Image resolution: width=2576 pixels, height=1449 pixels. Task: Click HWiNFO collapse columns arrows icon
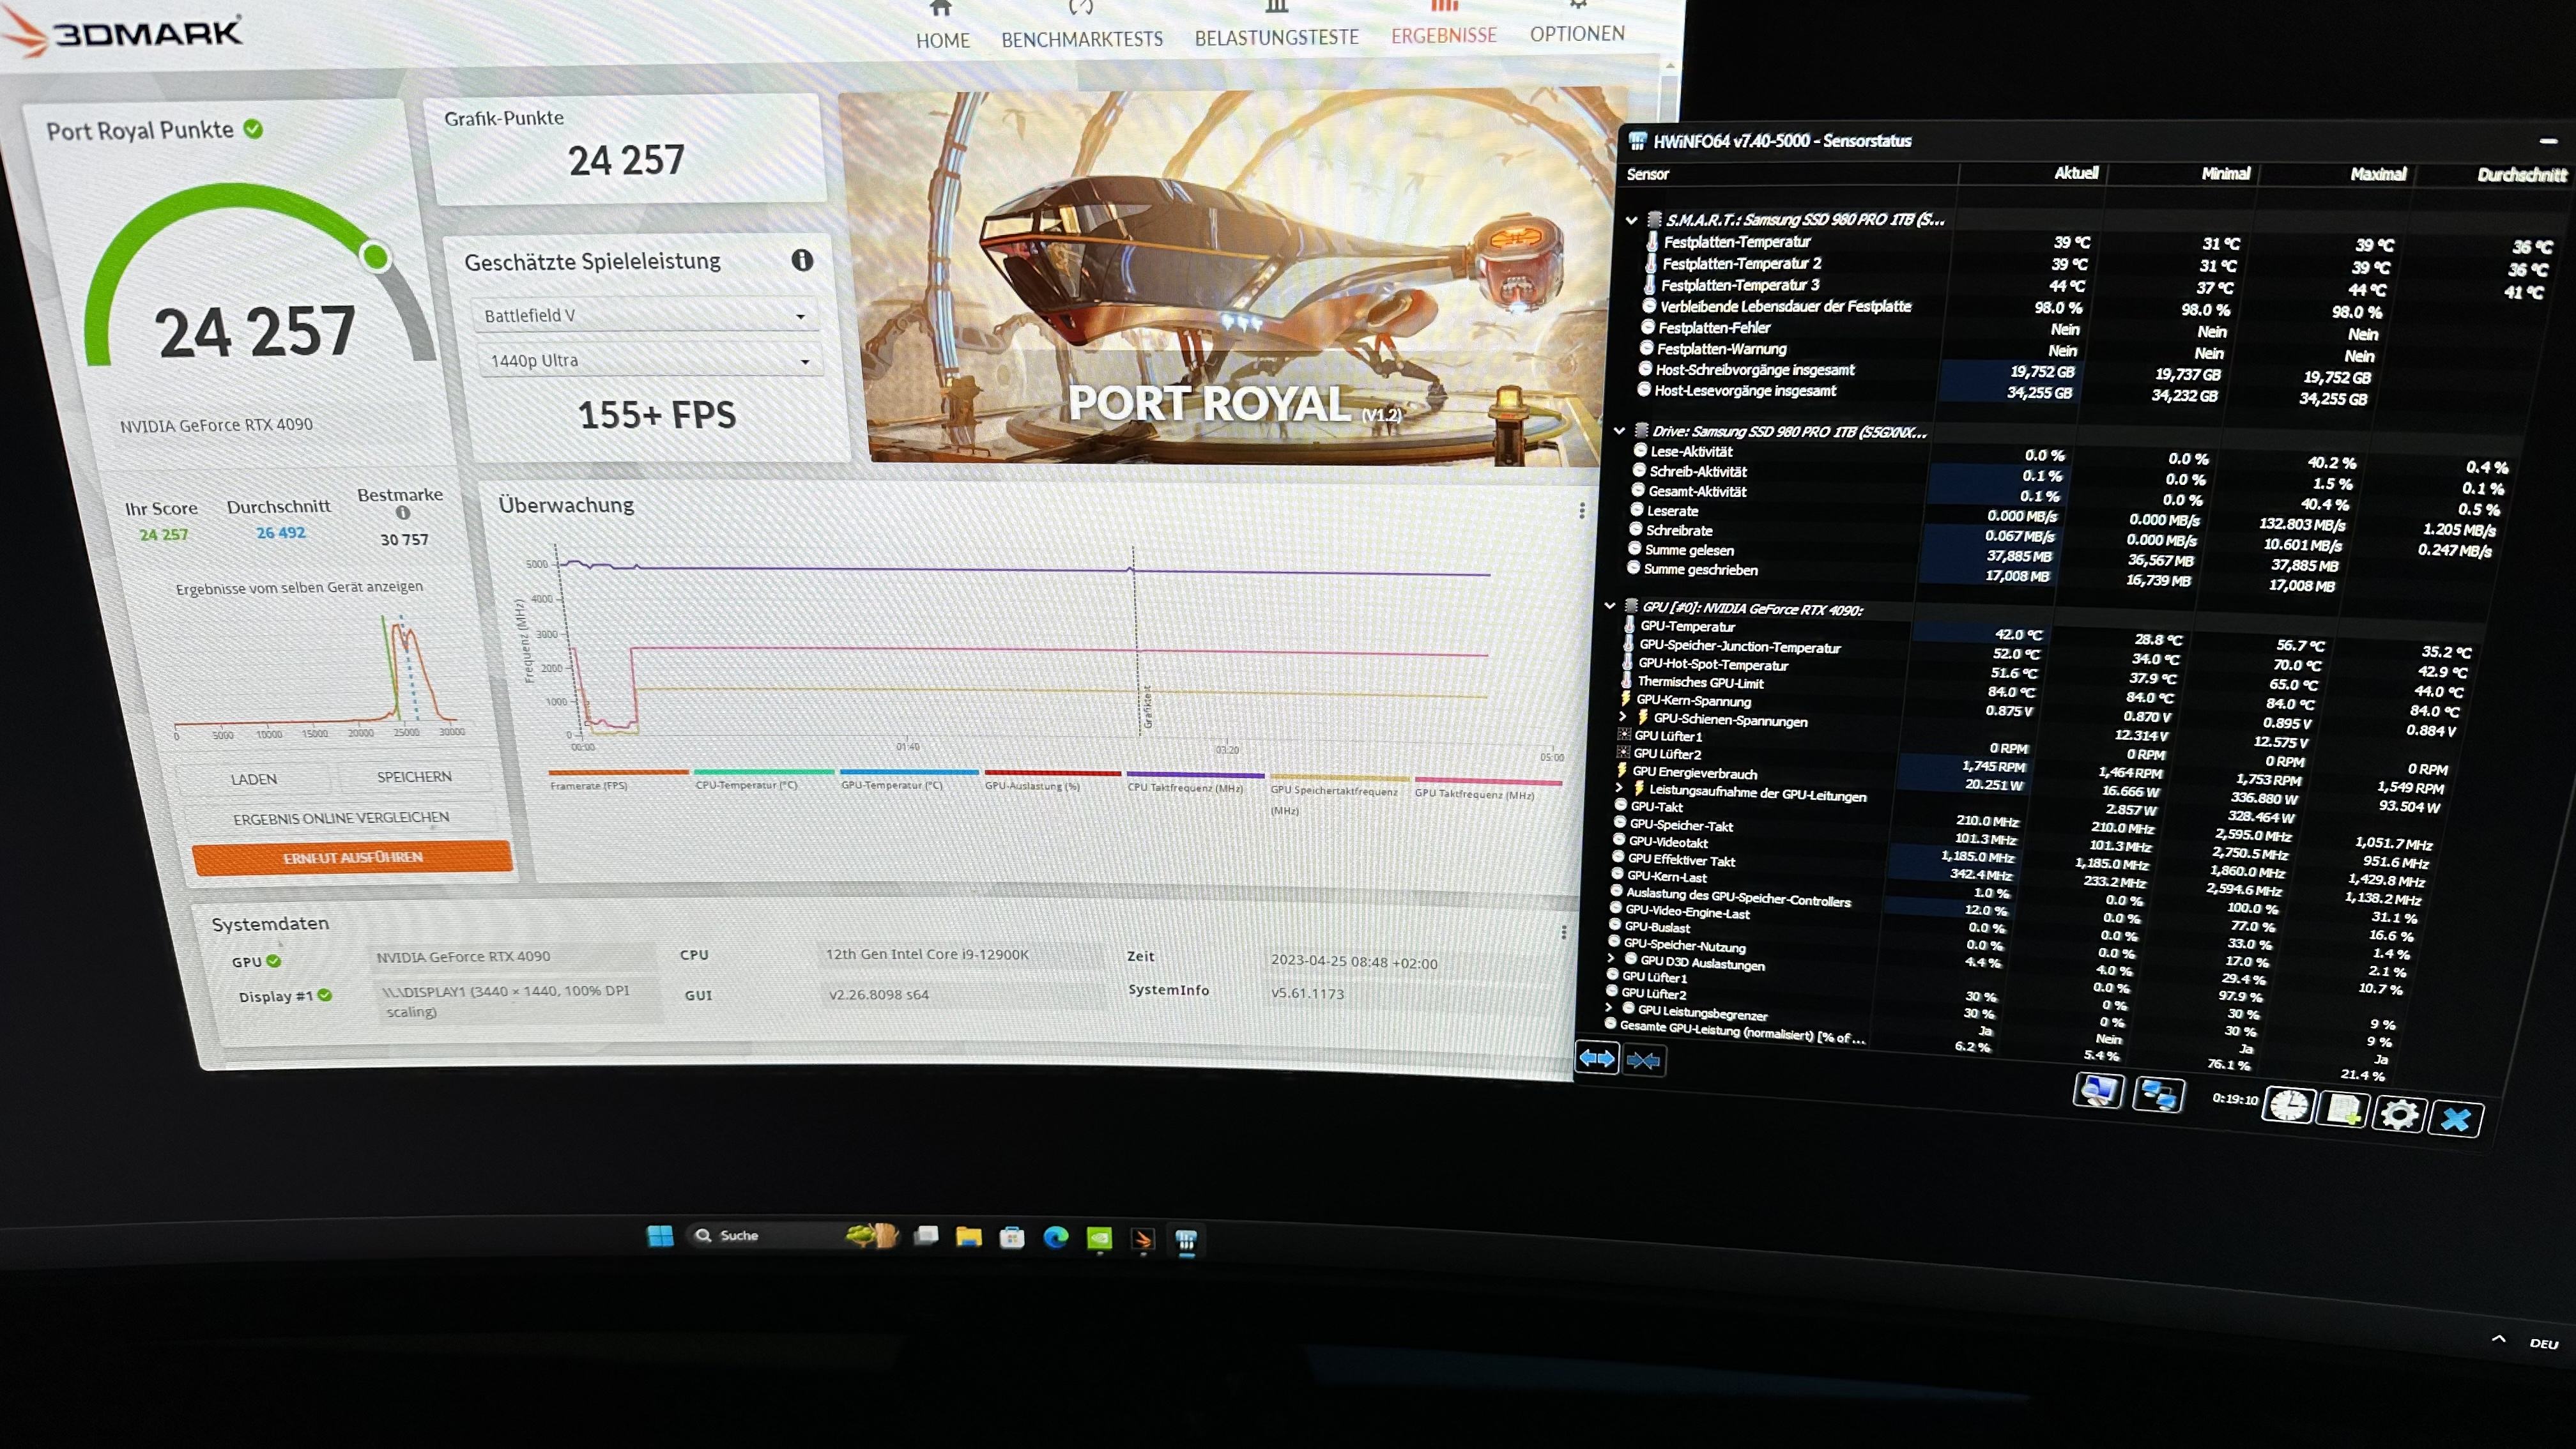[x=1643, y=1060]
